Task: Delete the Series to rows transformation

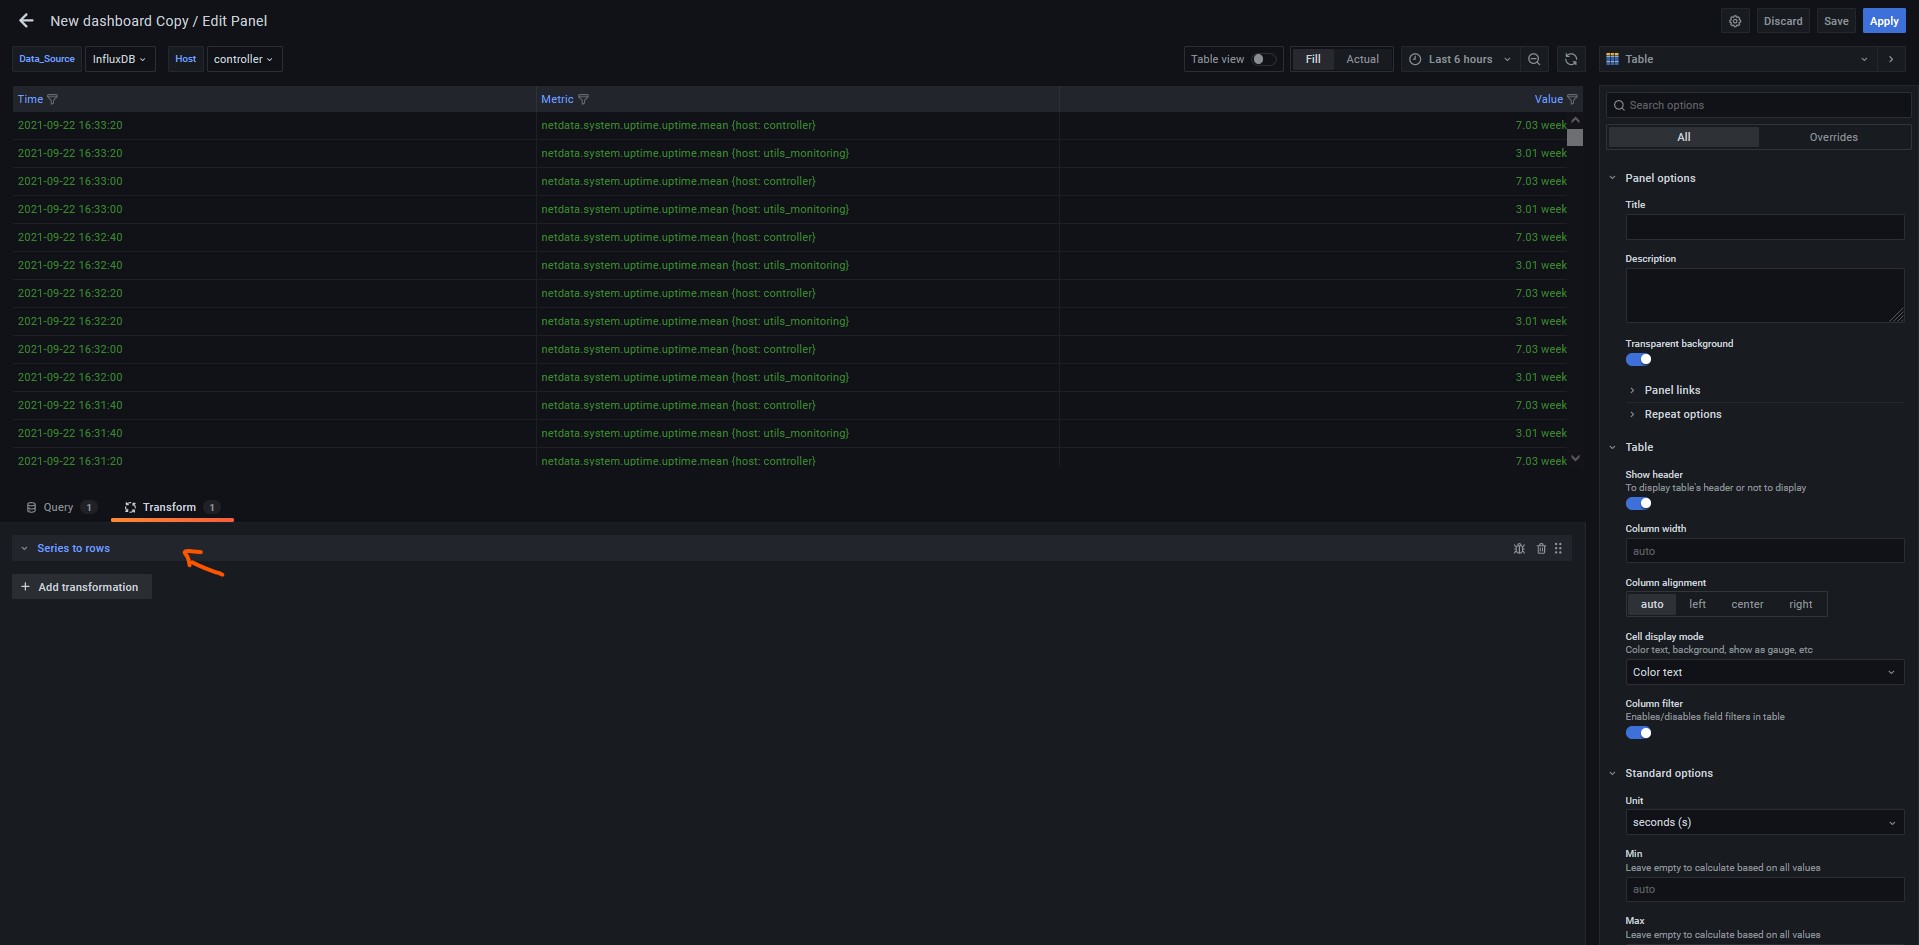Action: click(x=1541, y=548)
